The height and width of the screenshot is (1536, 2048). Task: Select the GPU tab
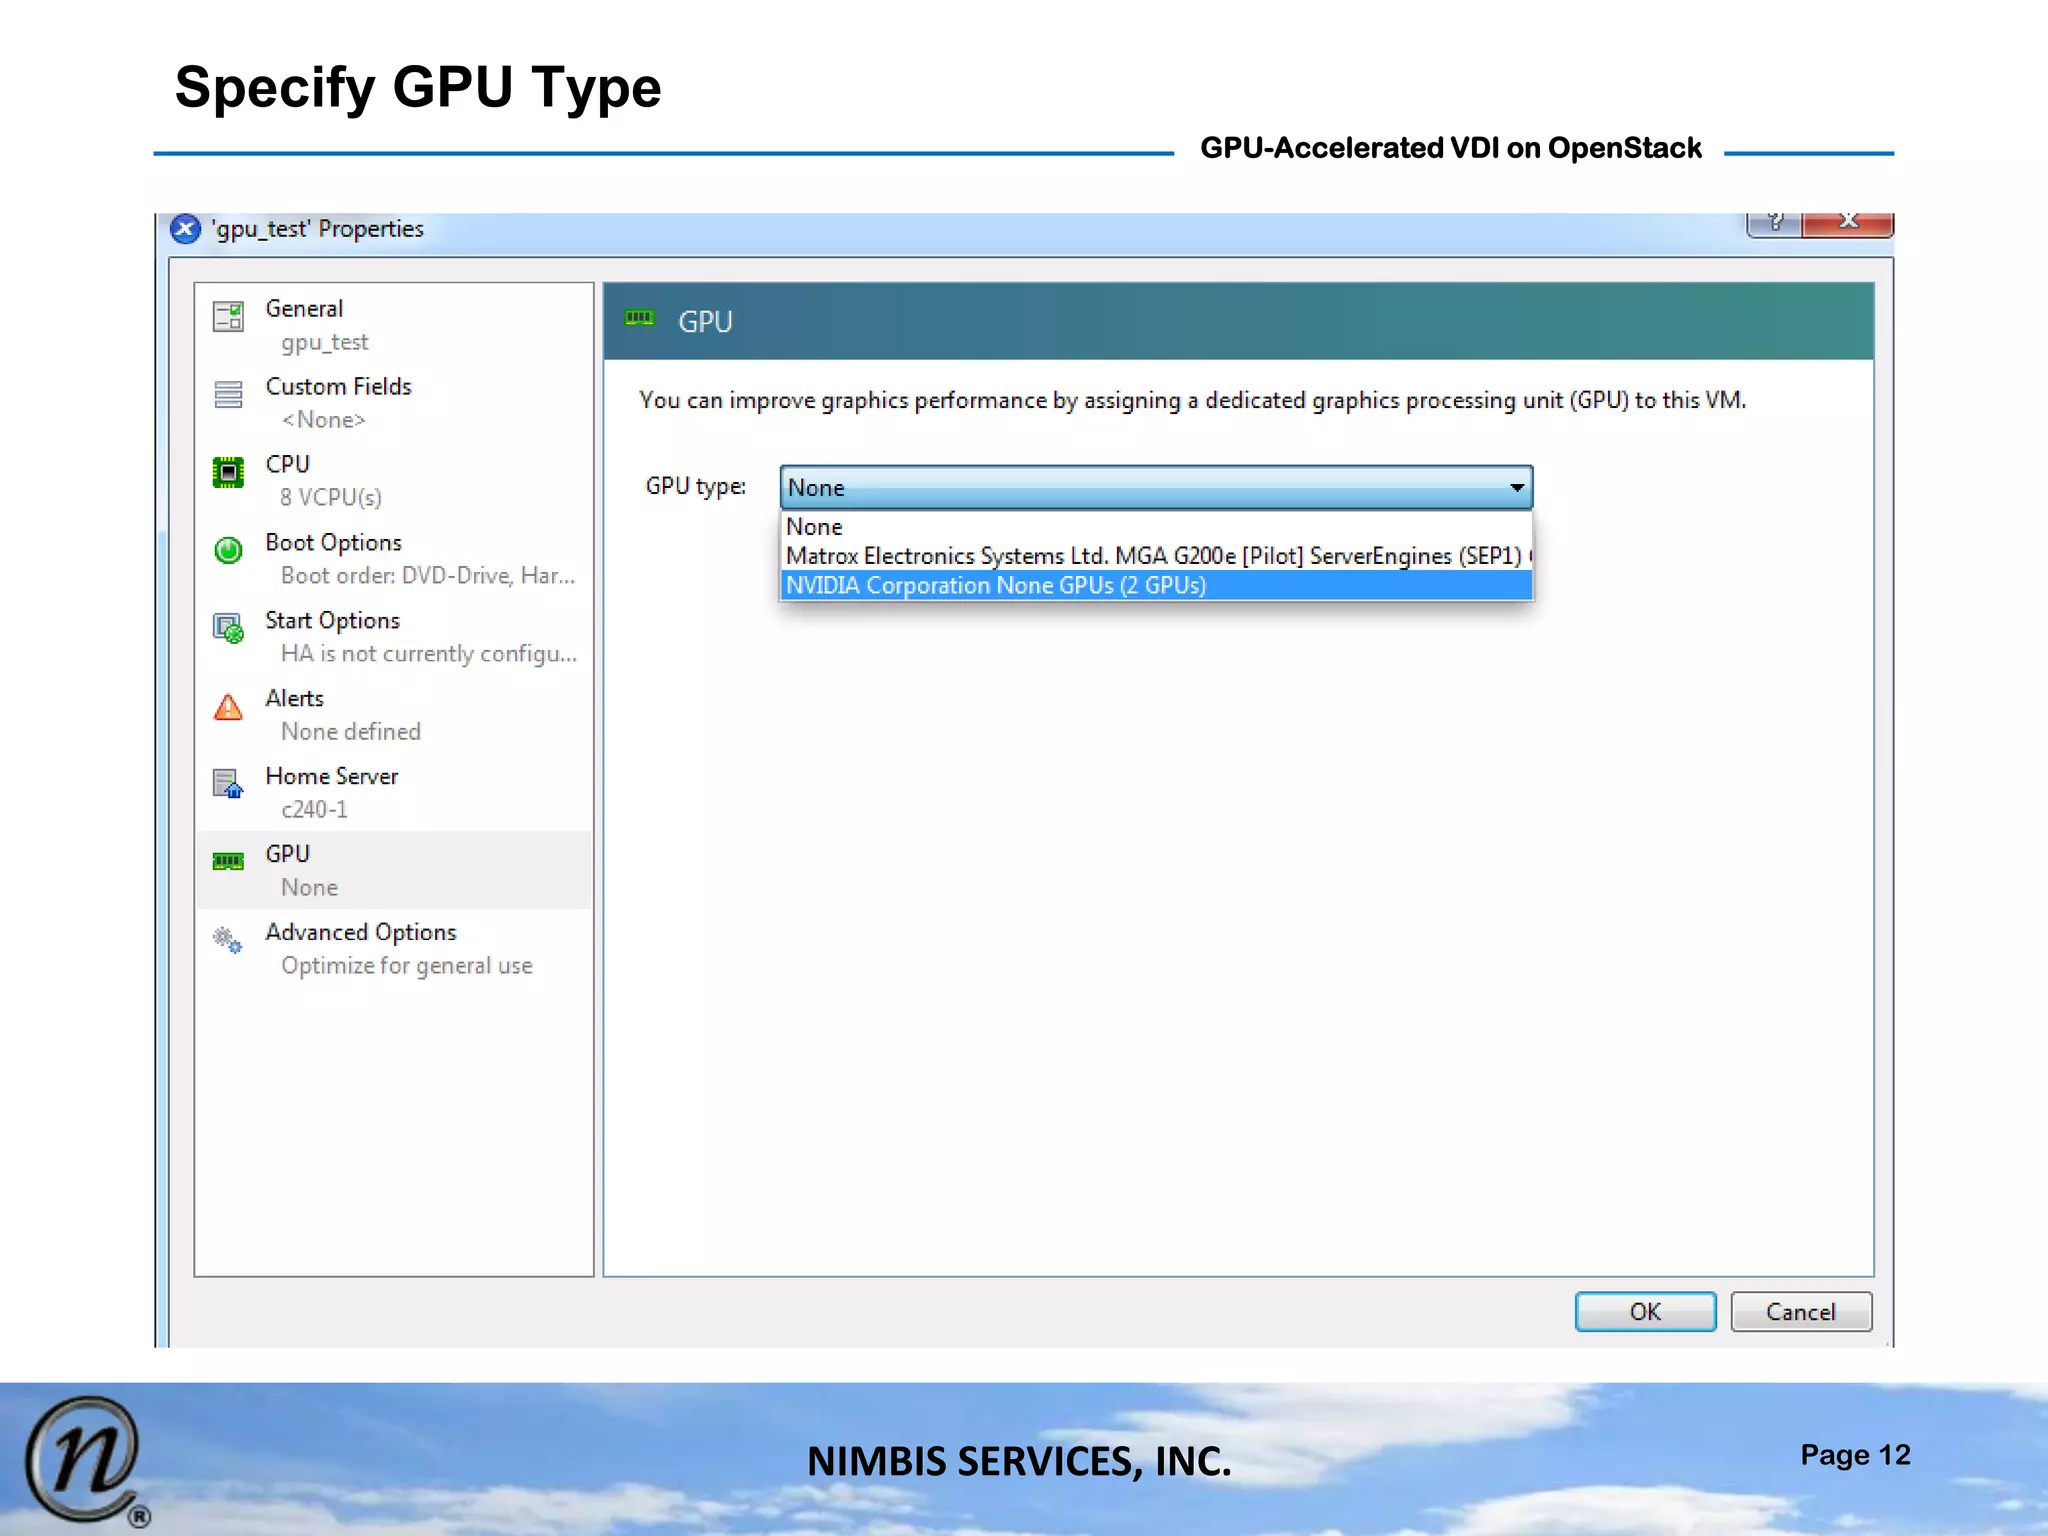pyautogui.click(x=394, y=870)
